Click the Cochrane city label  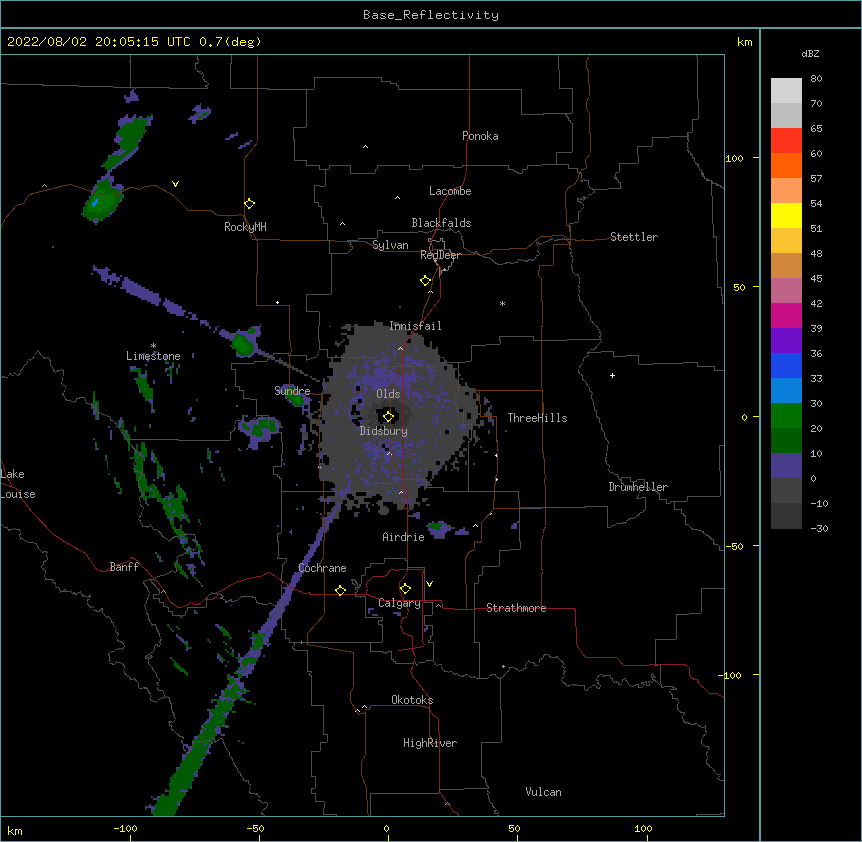[x=322, y=568]
